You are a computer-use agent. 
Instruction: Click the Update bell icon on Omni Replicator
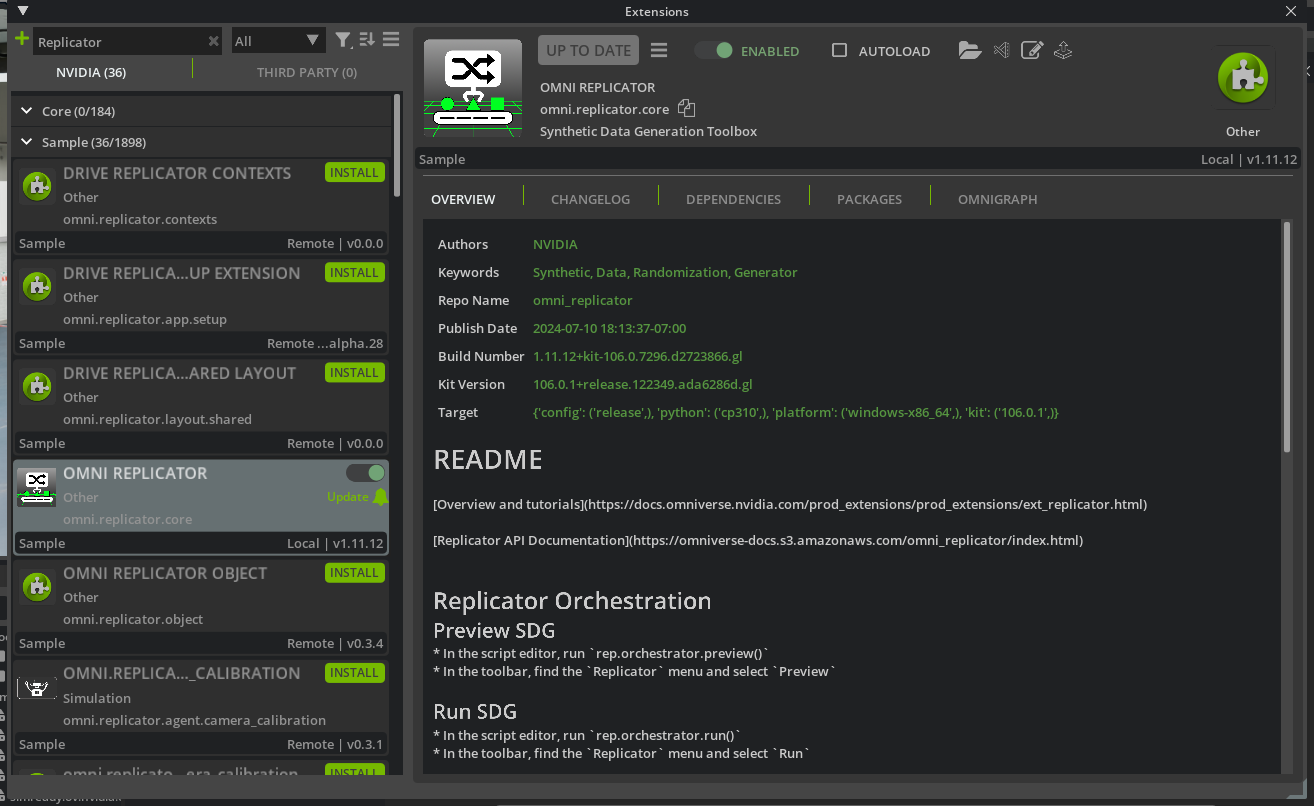380,497
